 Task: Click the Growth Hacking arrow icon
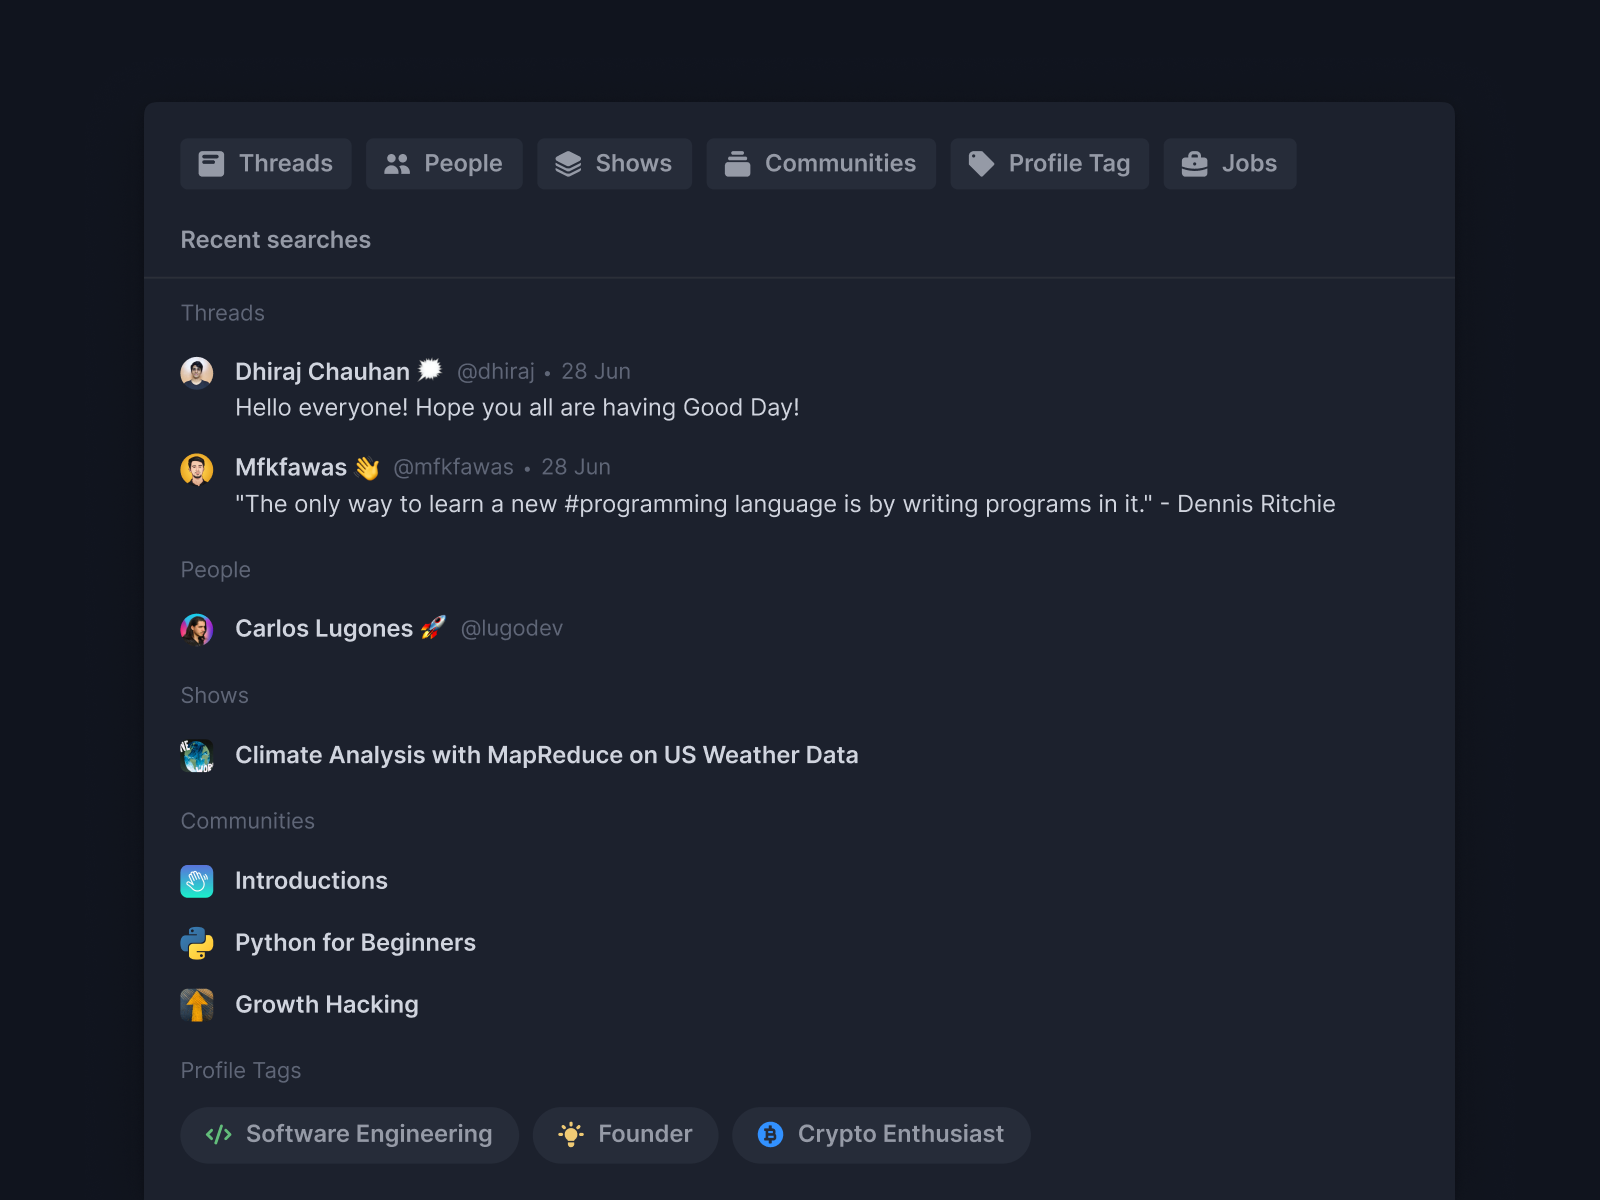coord(197,1005)
